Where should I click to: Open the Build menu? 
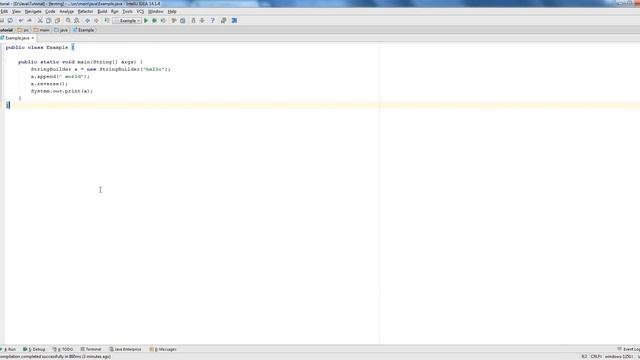tap(102, 11)
